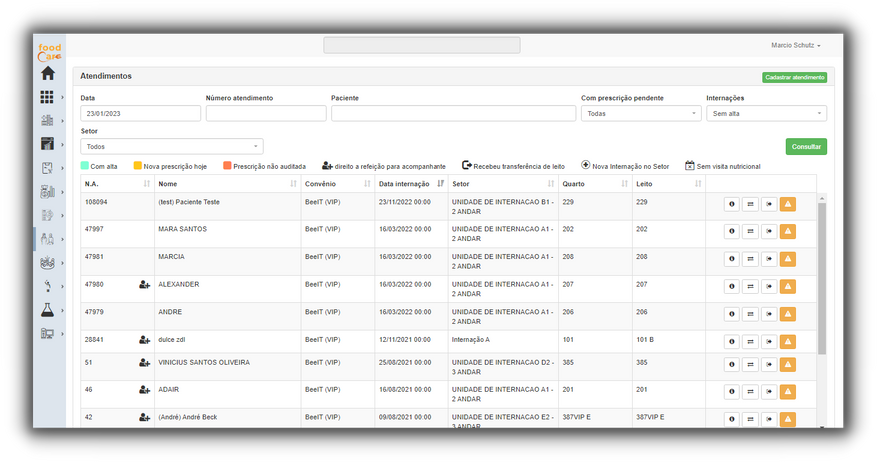Click transfer arrows icon for MARA SANTOS
Screen dimensions: 877x462
pyautogui.click(x=750, y=232)
